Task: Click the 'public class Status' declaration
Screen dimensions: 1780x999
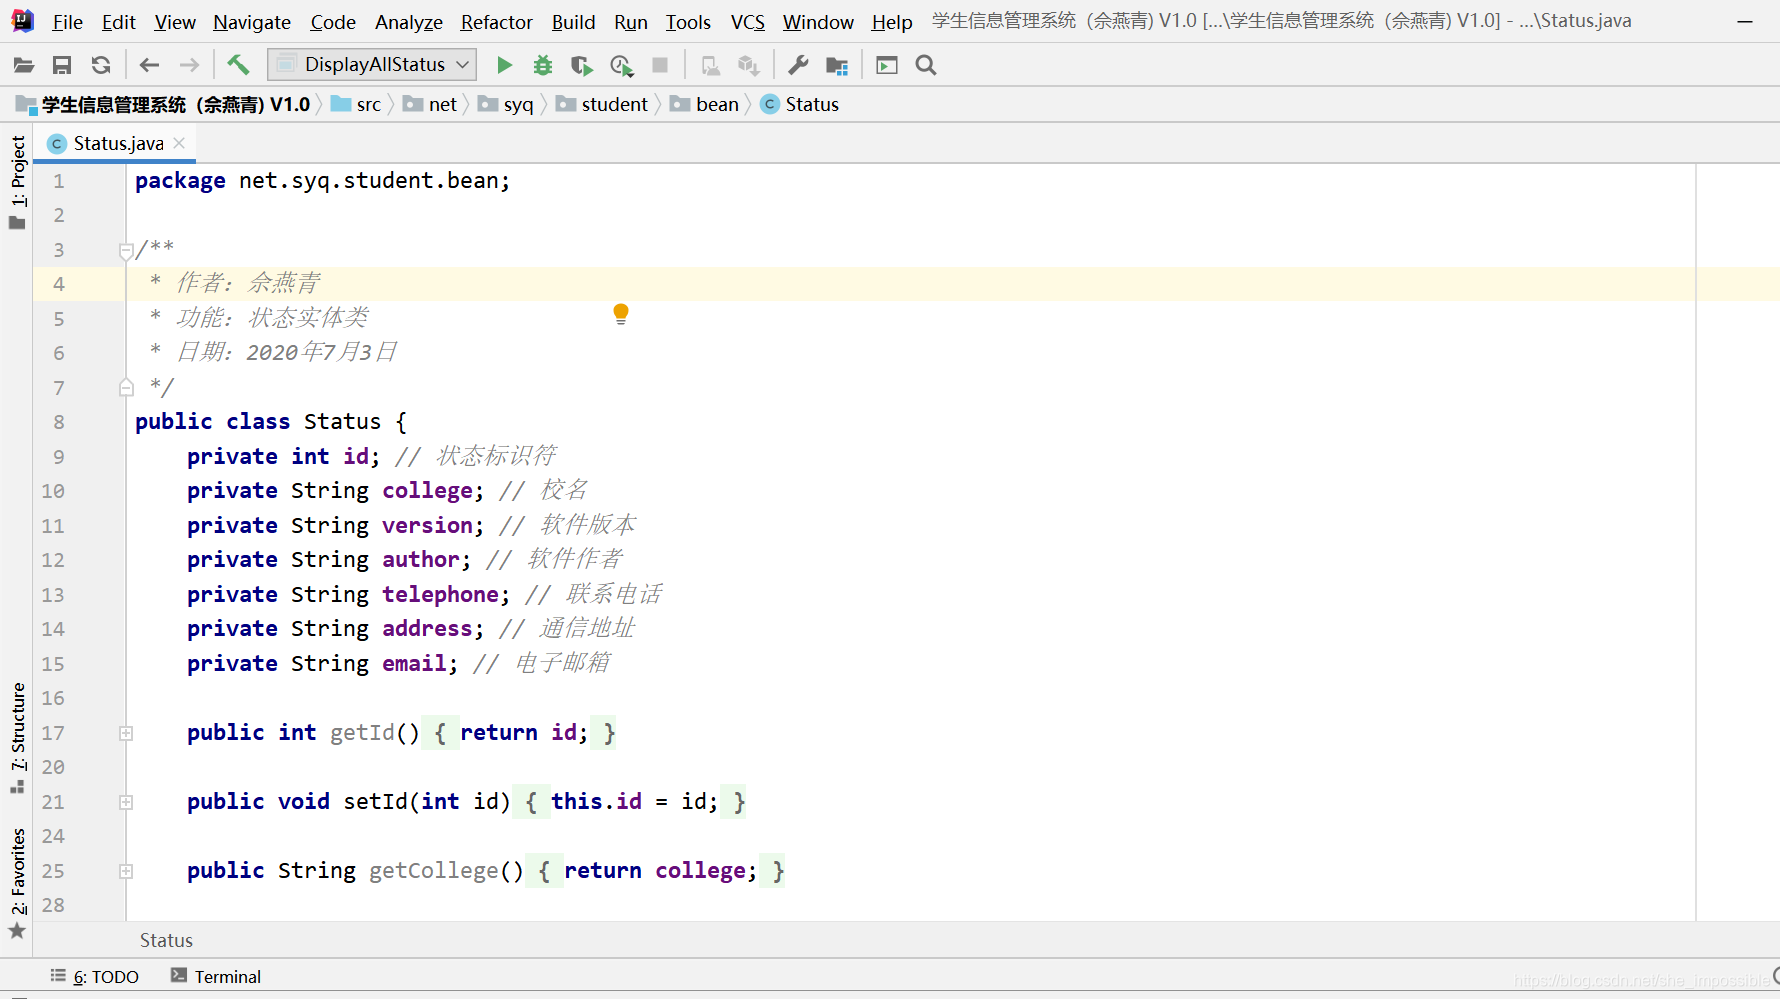Action: pos(258,422)
